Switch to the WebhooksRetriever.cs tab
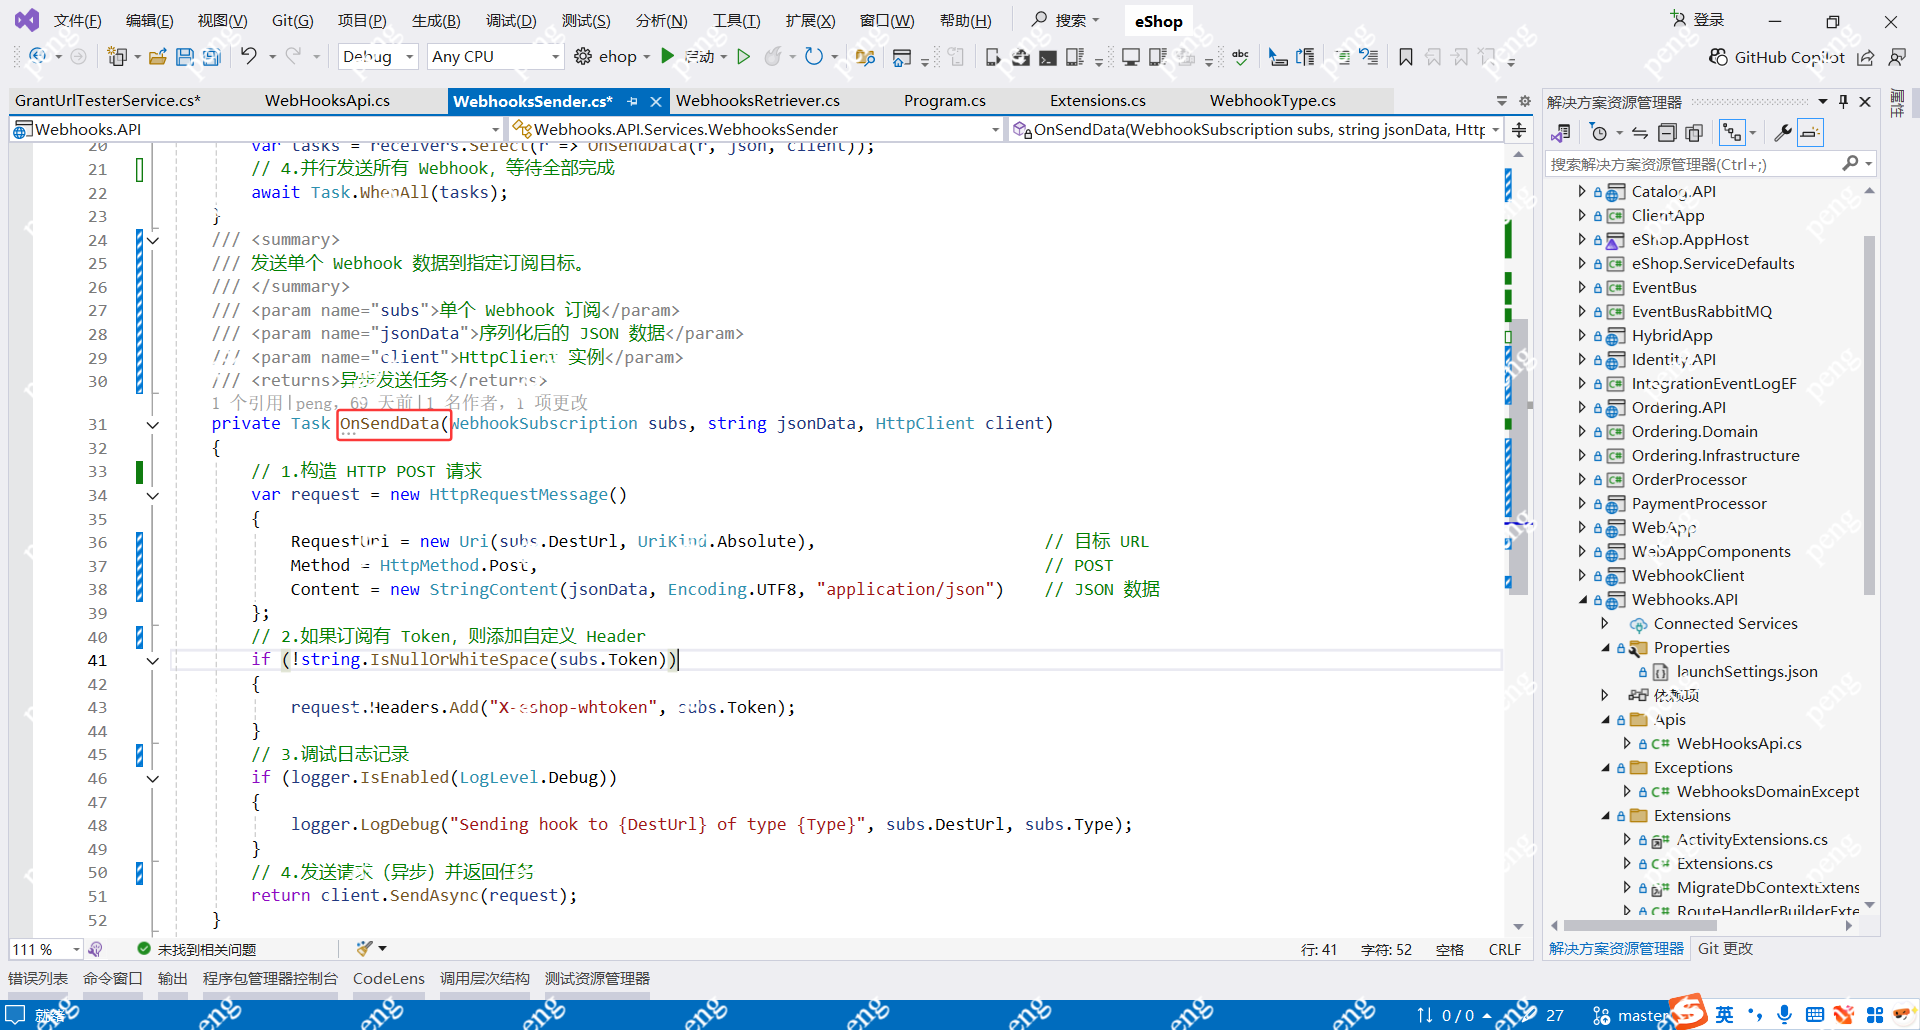 click(757, 101)
